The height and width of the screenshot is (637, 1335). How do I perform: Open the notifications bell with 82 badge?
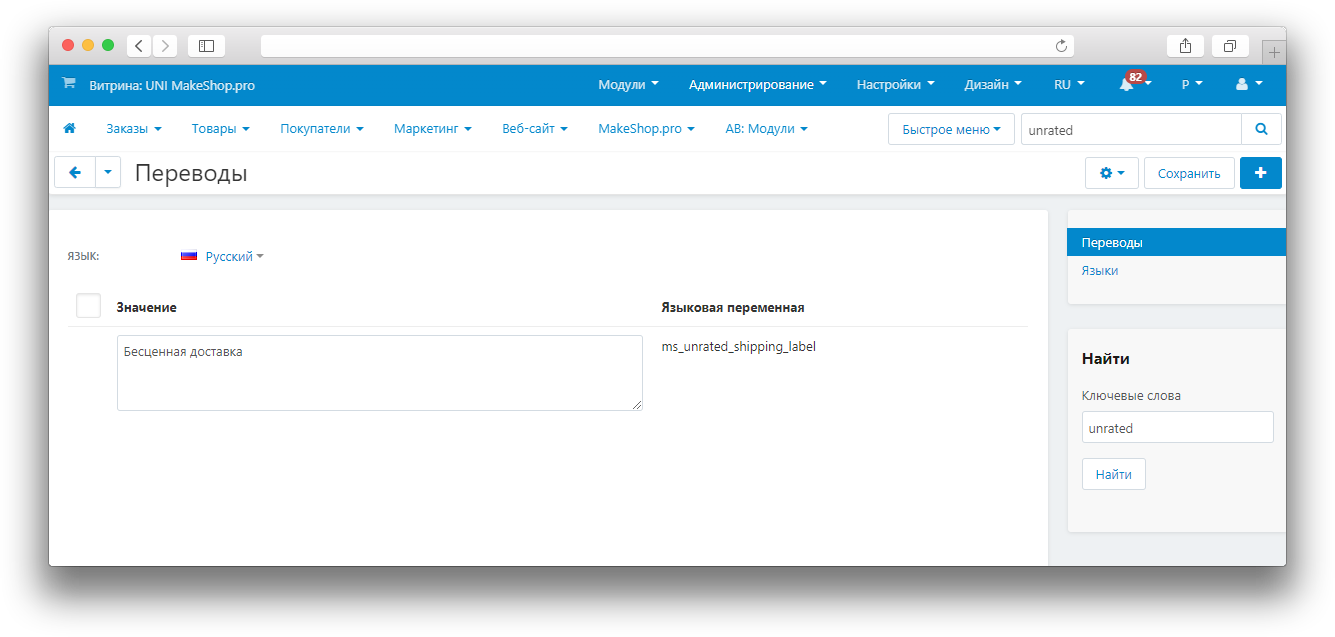click(1128, 85)
